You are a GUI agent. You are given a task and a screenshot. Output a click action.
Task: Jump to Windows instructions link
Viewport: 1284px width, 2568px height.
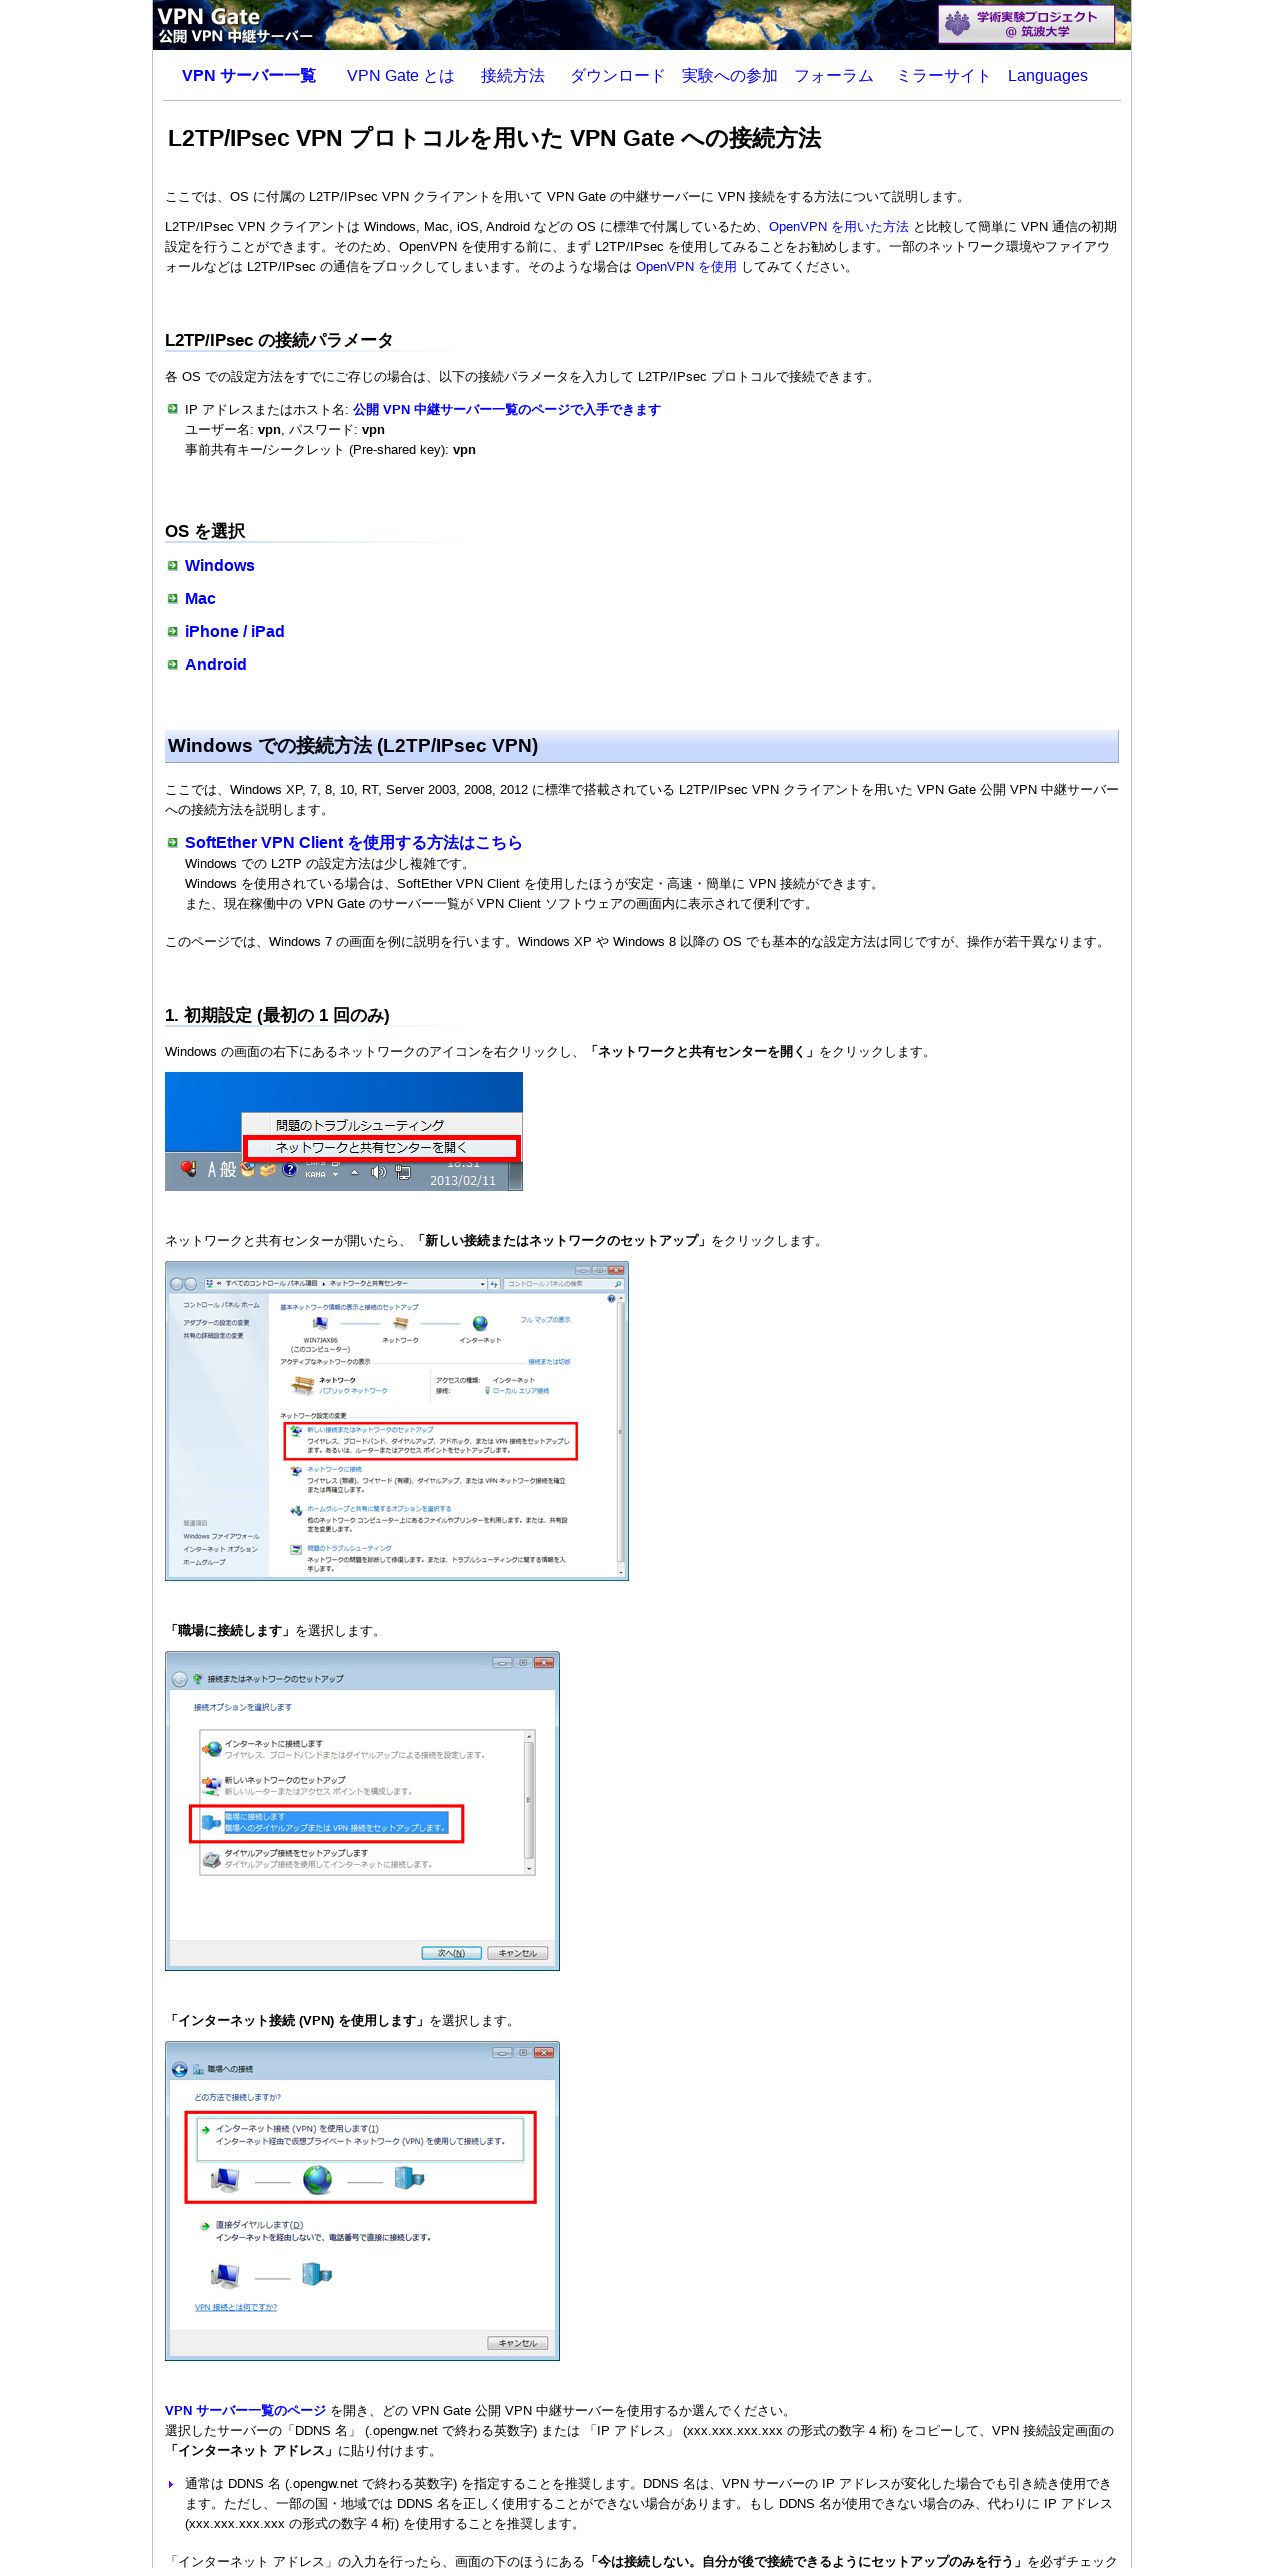[x=220, y=566]
